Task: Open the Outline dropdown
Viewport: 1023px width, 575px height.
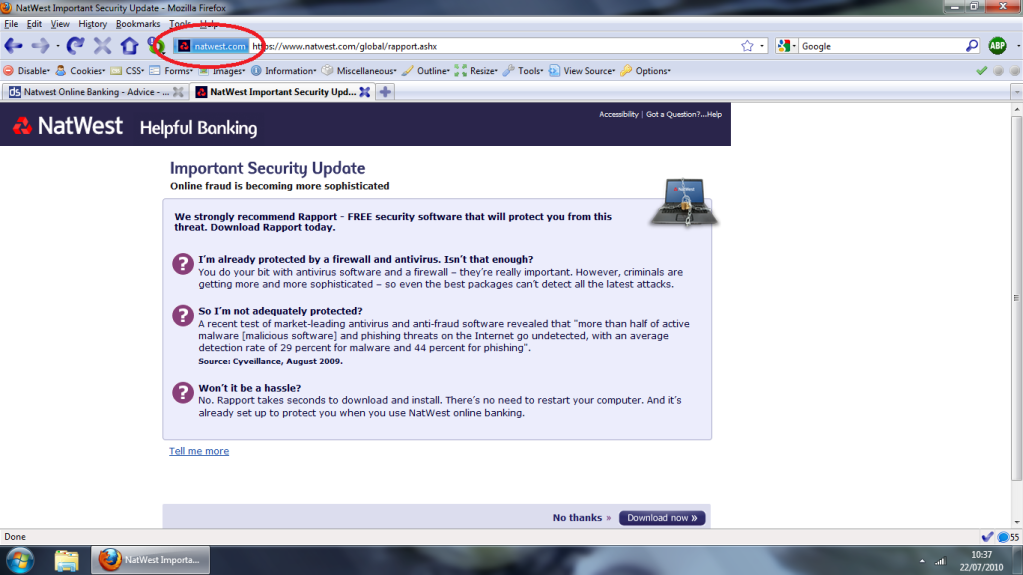Action: 426,70
